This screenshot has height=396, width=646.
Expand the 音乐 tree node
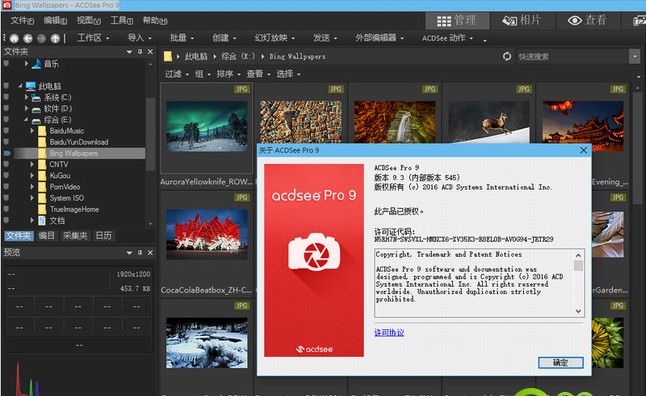[x=26, y=63]
